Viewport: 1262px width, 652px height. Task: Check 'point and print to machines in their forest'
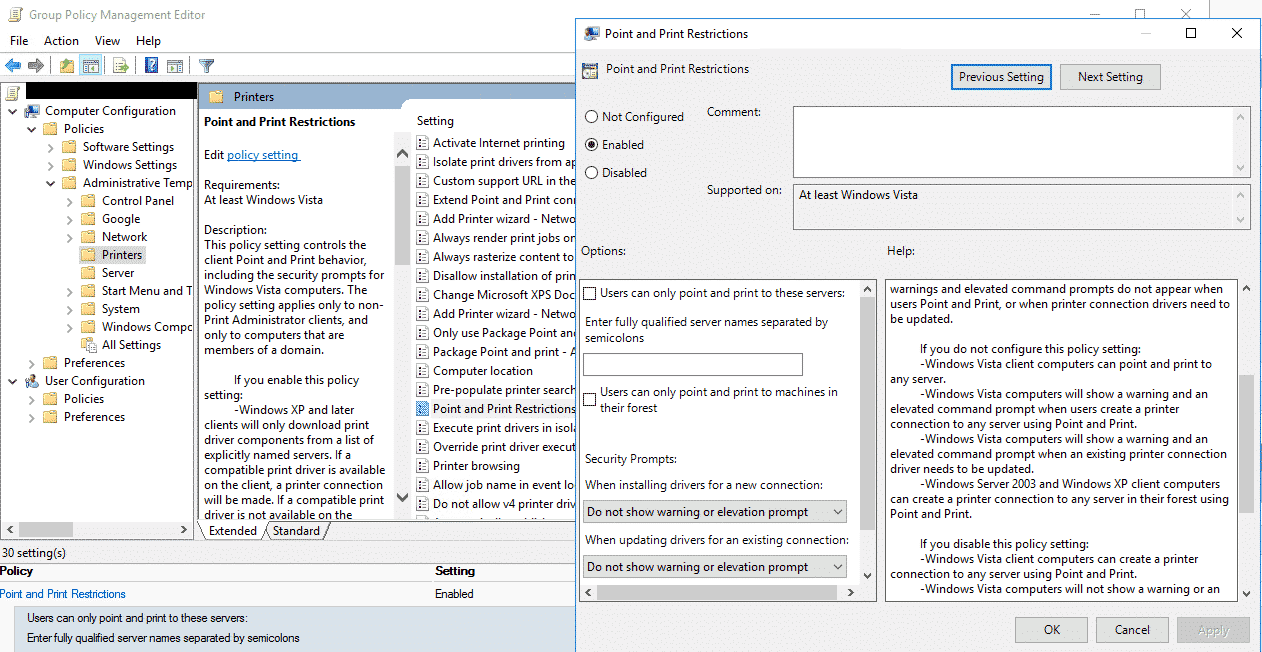(x=590, y=400)
